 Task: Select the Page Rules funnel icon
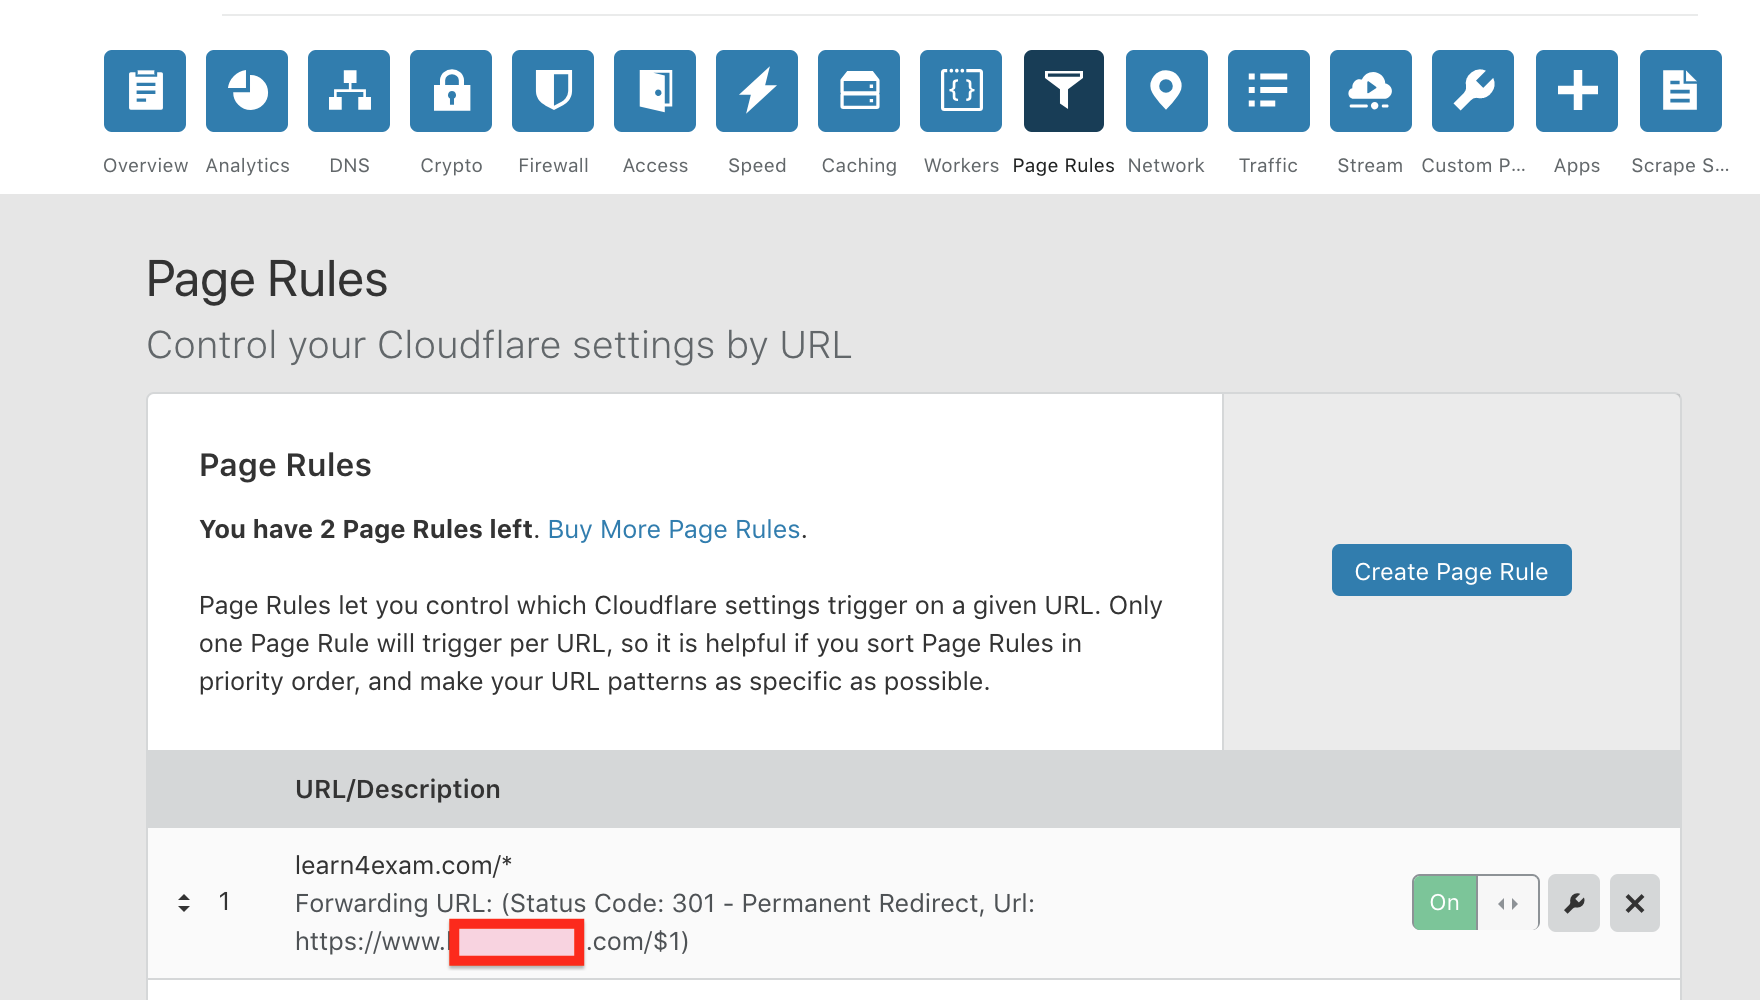(1064, 91)
